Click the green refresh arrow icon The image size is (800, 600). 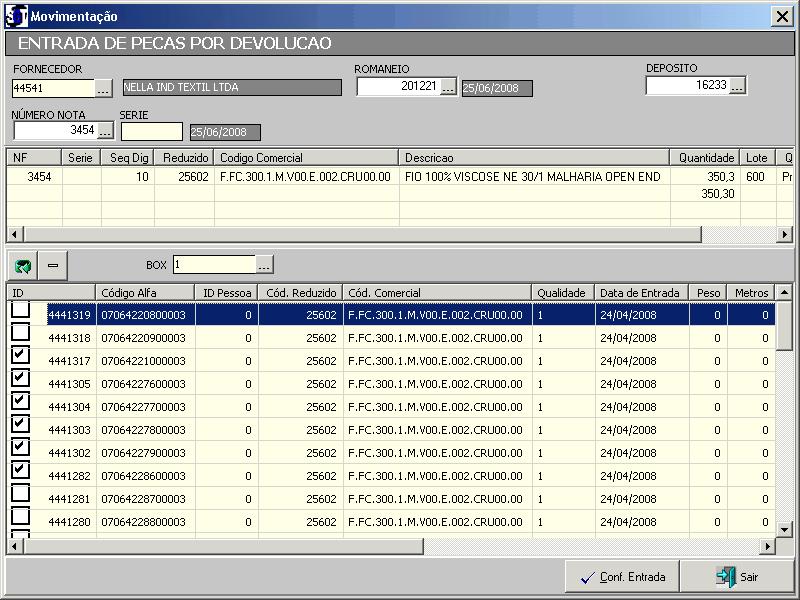coord(23,265)
